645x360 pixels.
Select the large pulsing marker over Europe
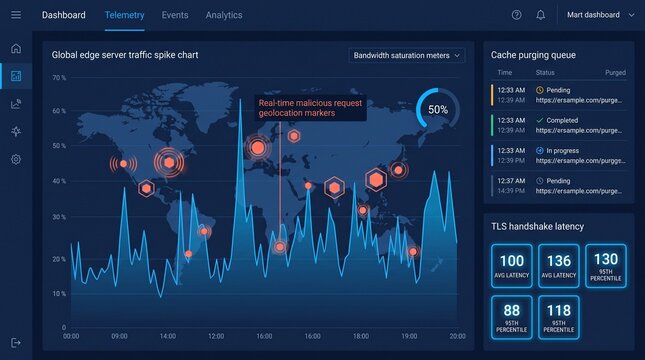click(x=258, y=147)
